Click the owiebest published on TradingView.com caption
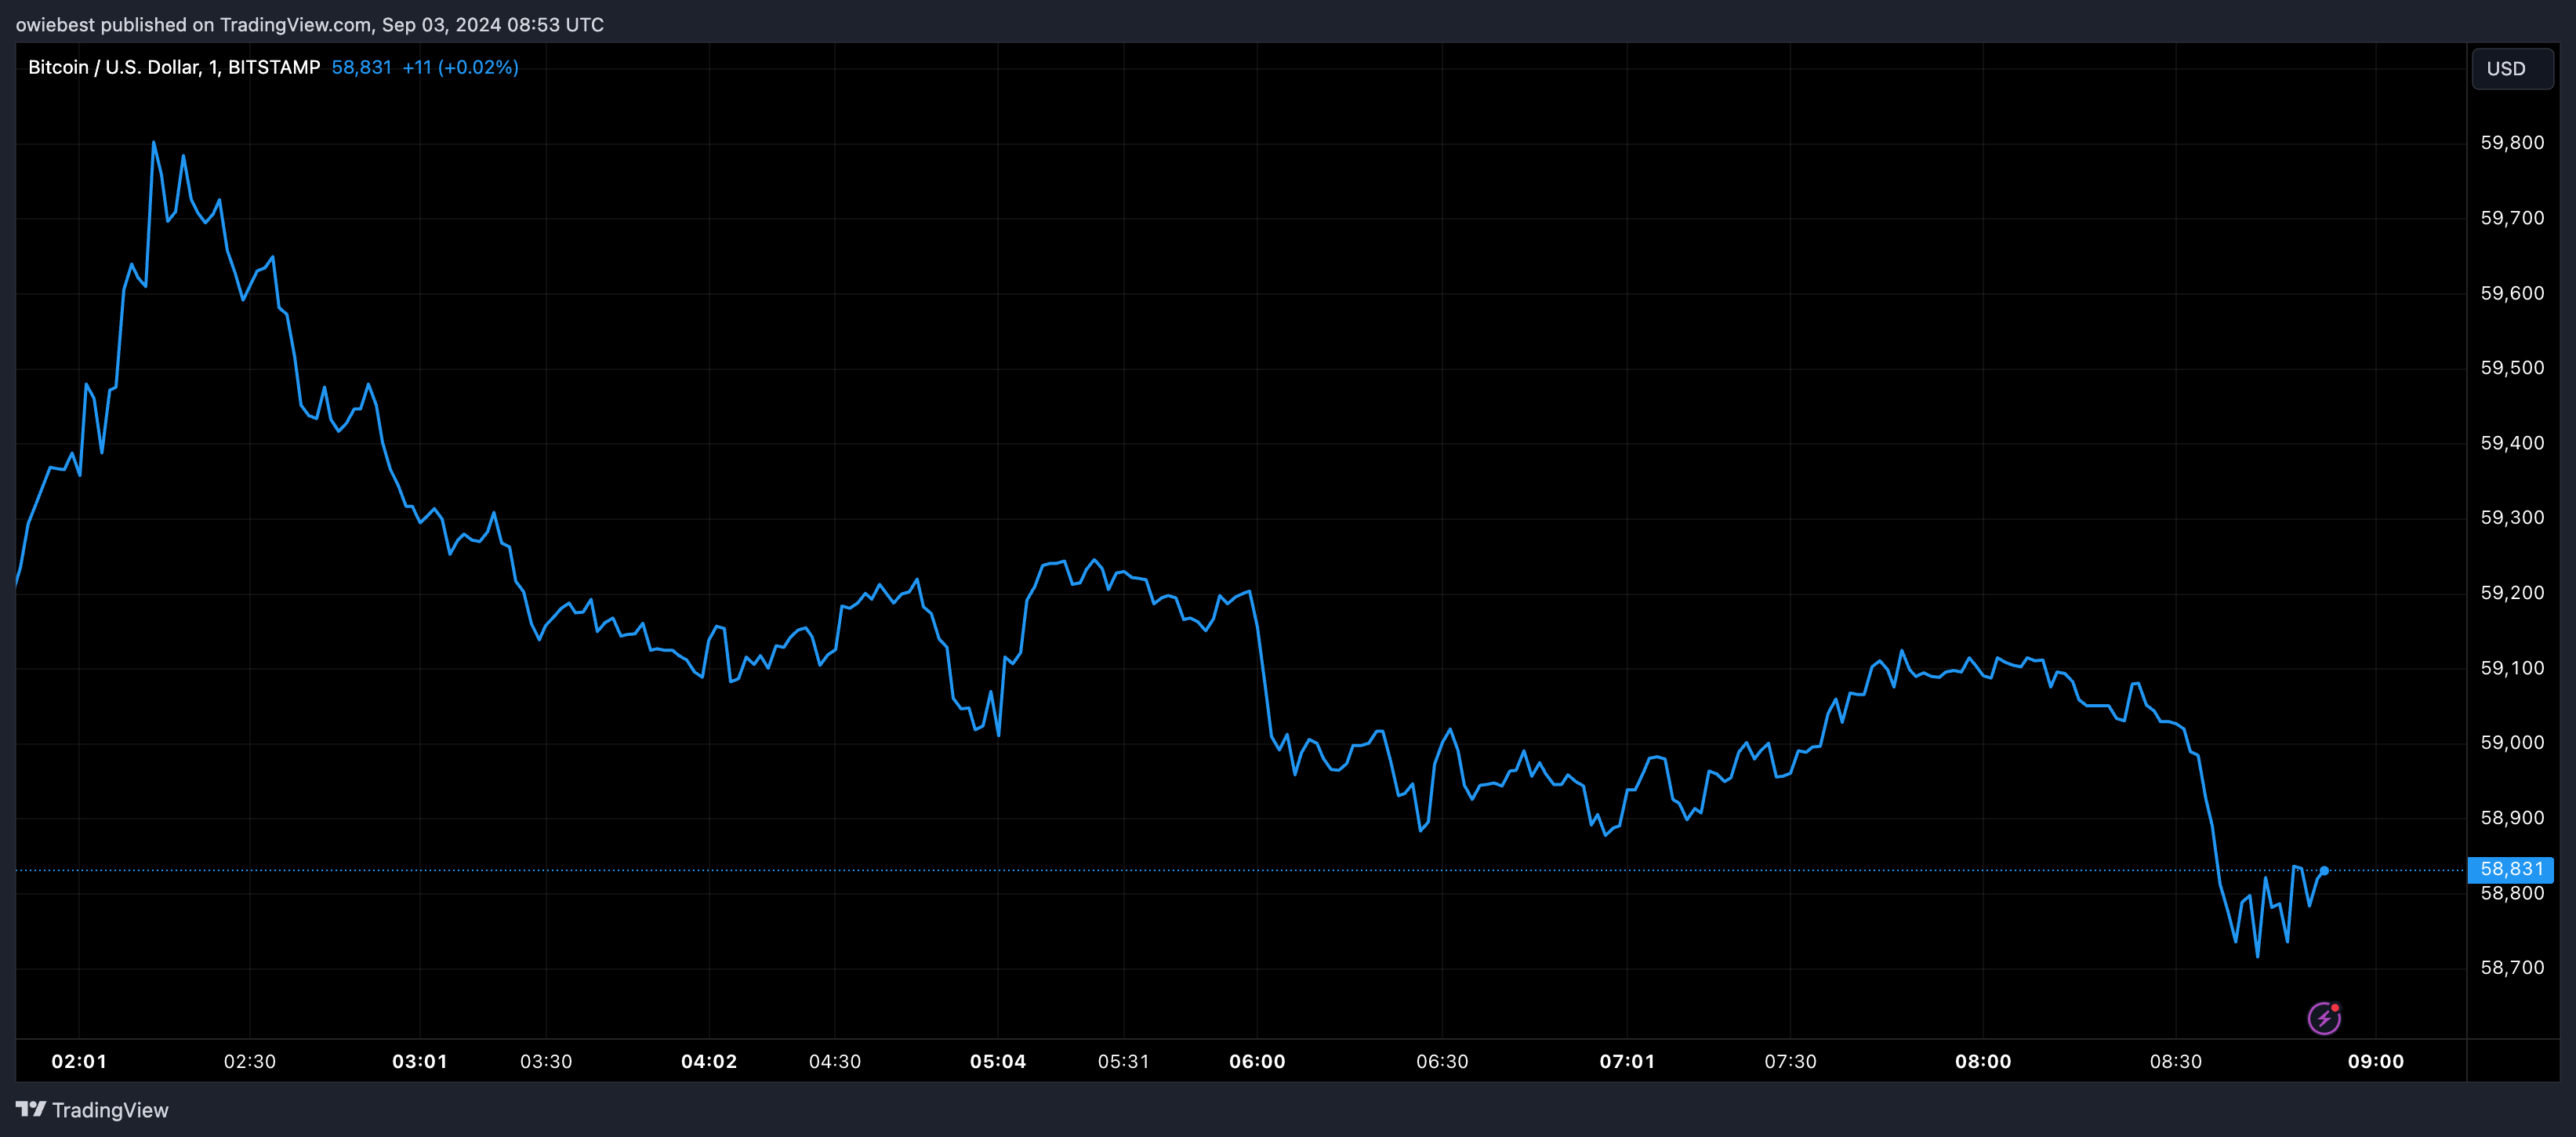The height and width of the screenshot is (1137, 2576). coord(310,24)
